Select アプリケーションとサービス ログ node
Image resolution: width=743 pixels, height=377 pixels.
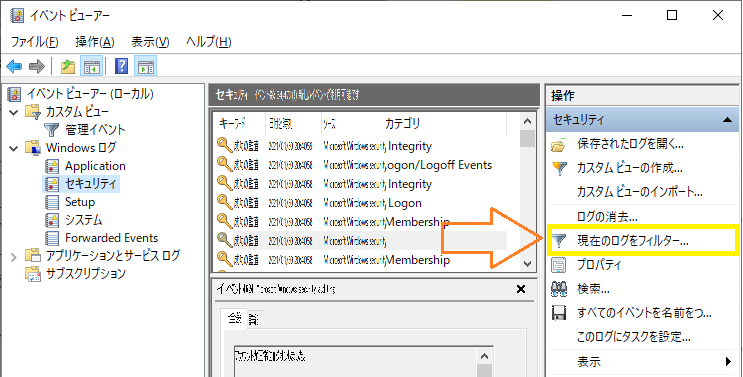tap(113, 256)
